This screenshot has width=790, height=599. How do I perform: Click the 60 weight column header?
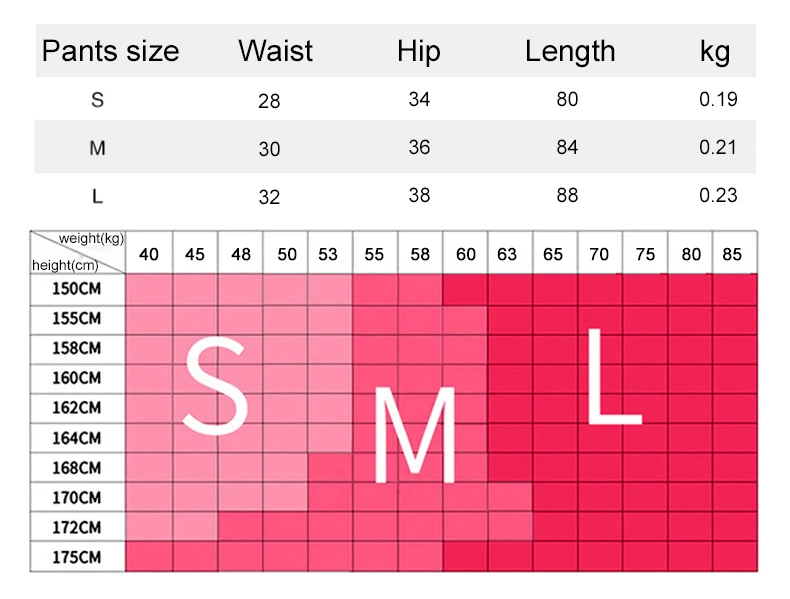click(466, 254)
